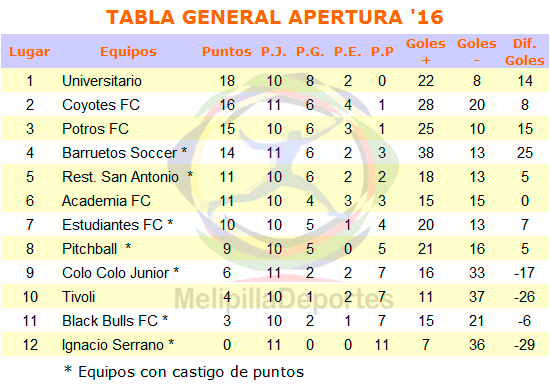Click the Coyotes FC team row
Image resolution: width=550 pixels, height=386 pixels.
[275, 105]
